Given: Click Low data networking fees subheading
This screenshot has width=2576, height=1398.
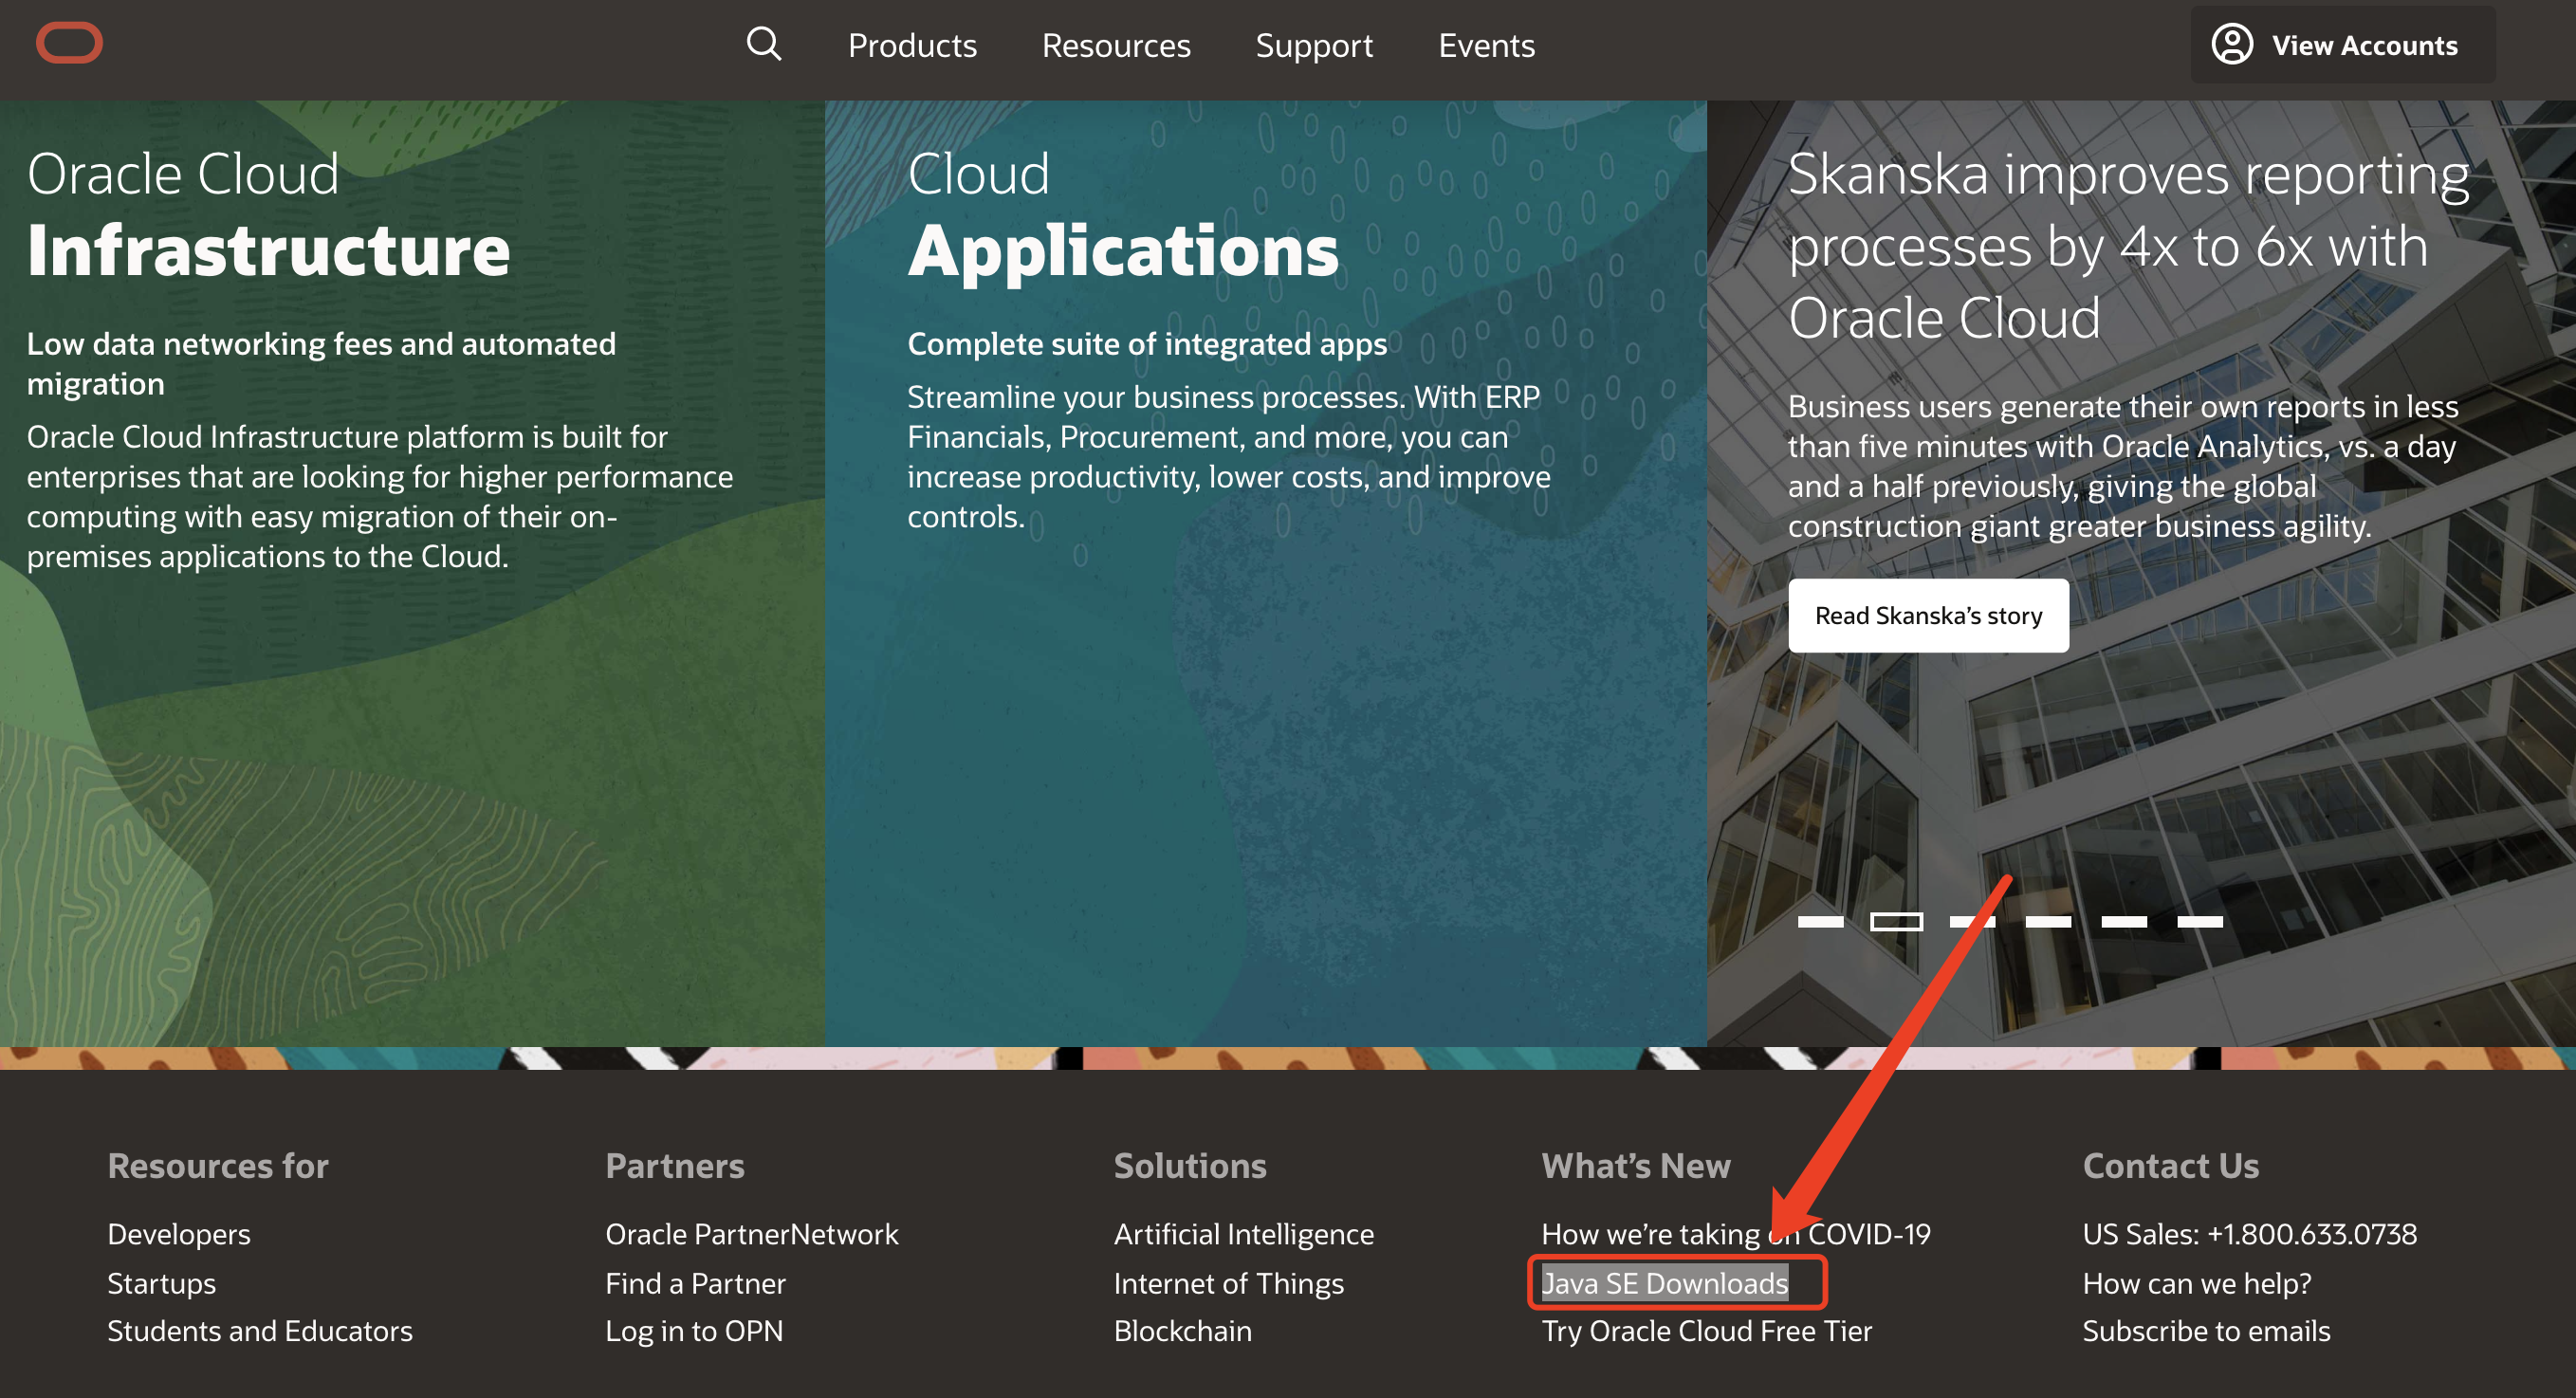Looking at the screenshot, I should [321, 364].
